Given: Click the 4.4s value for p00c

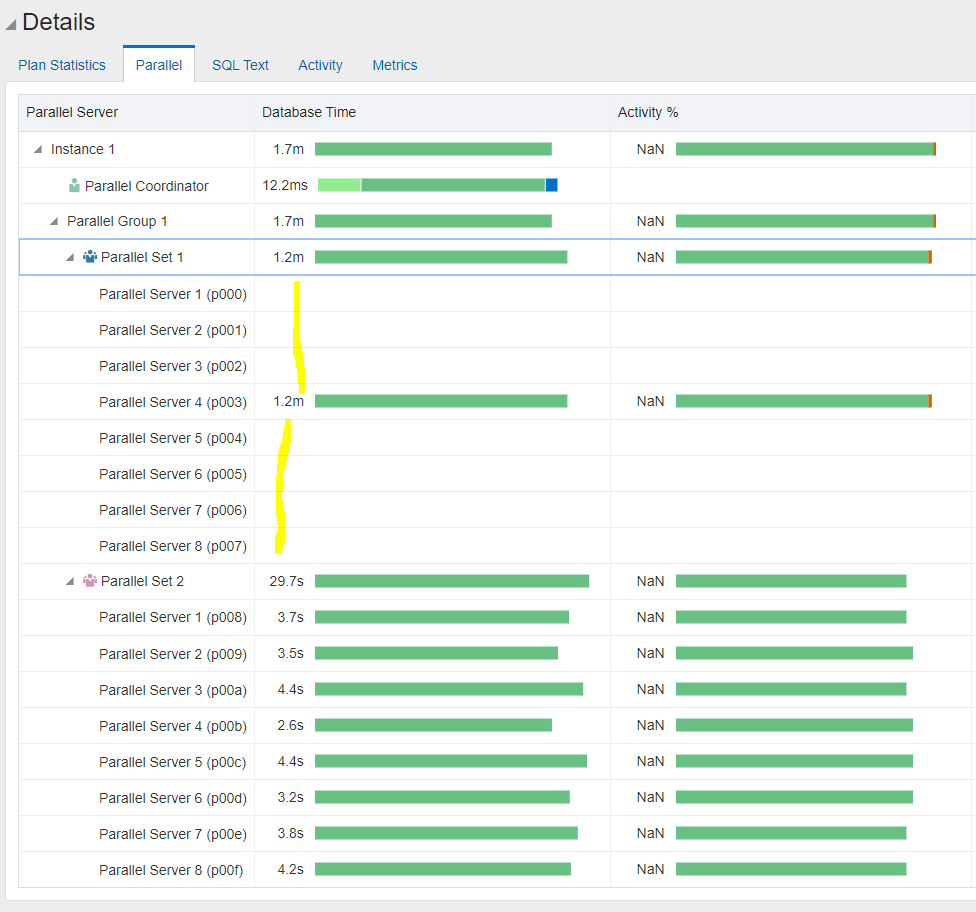Looking at the screenshot, I should (291, 761).
